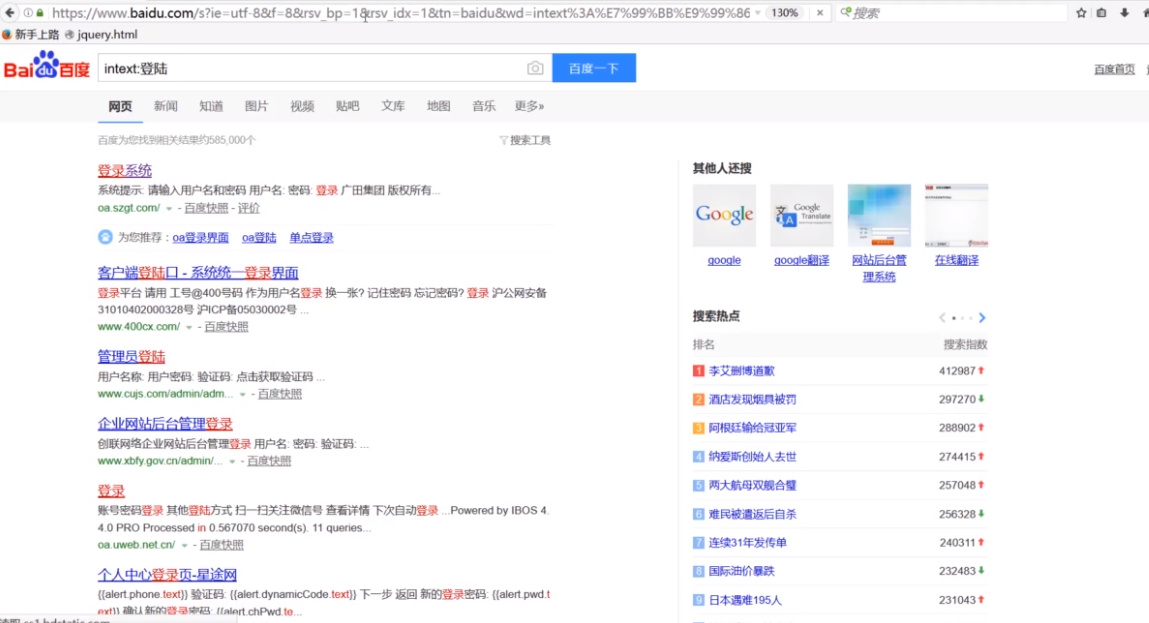
Task: Switch to the 贴吧 tab
Action: 347,106
